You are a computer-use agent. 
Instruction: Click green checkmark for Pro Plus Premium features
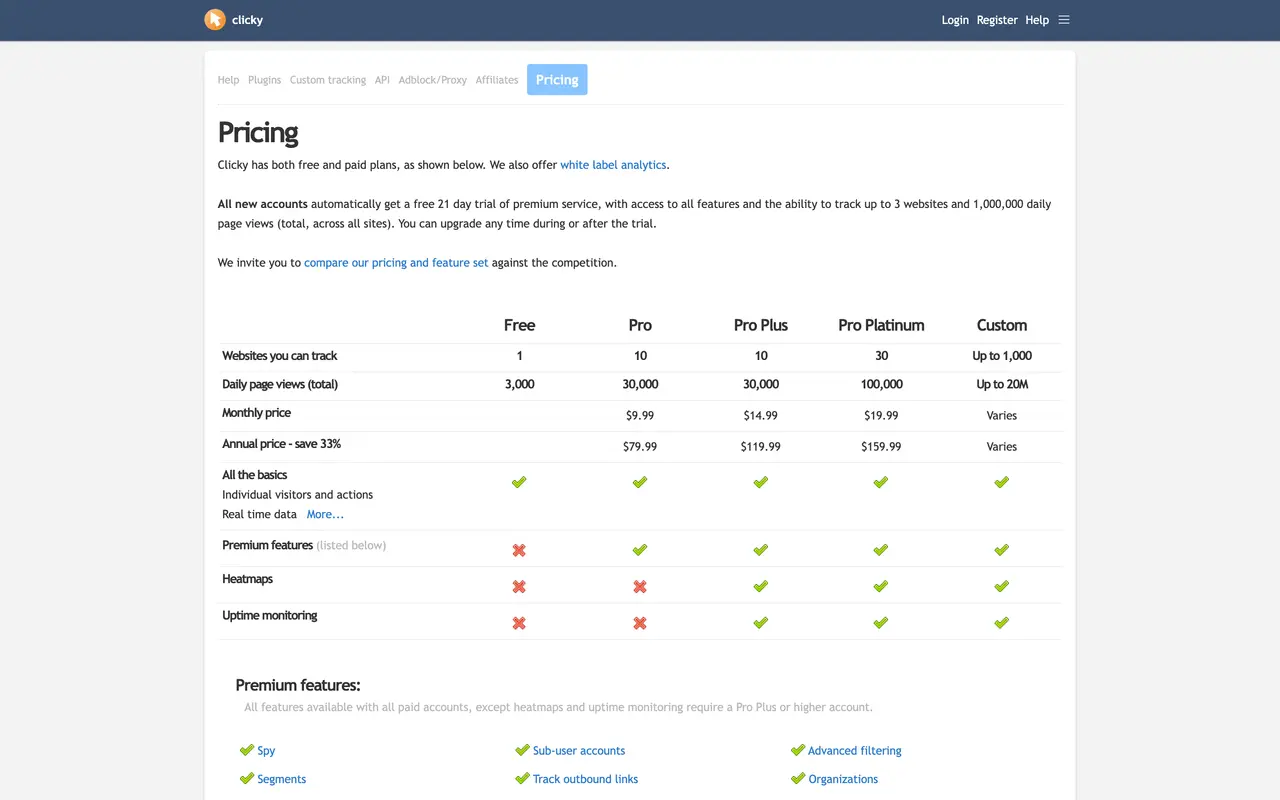click(761, 550)
